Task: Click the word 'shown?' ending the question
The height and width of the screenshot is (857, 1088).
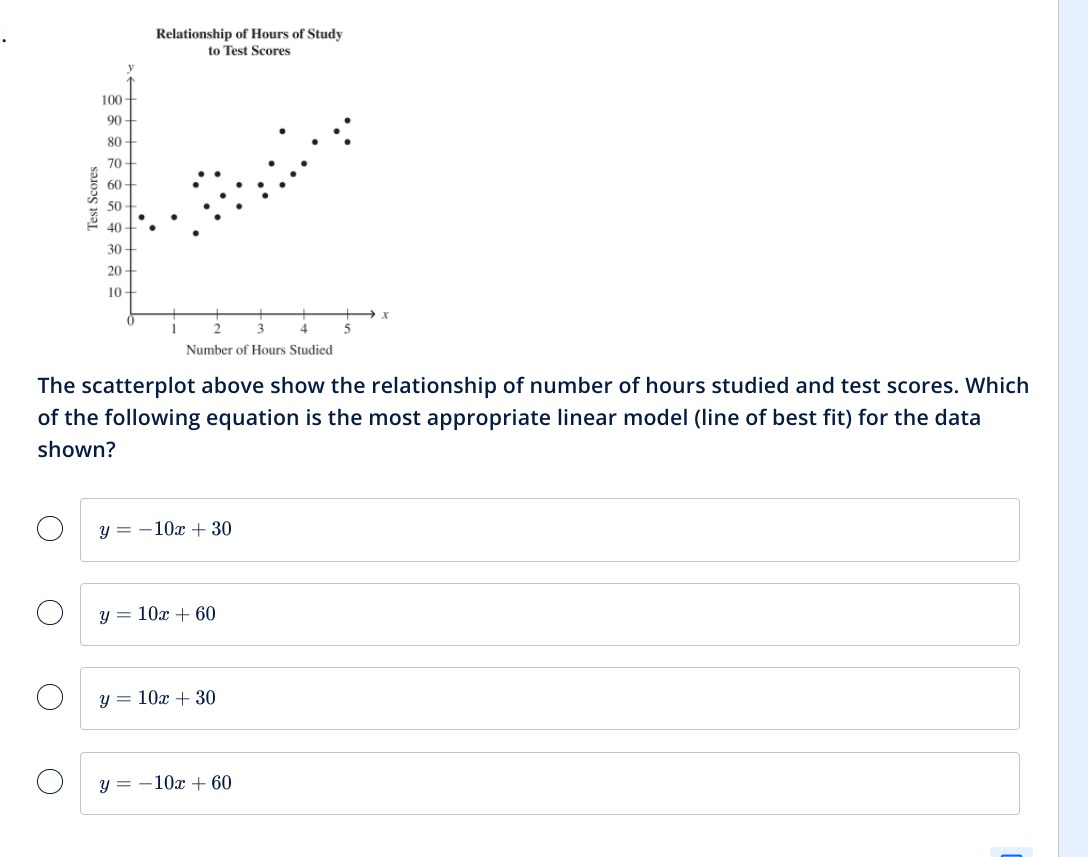Action: tap(76, 450)
